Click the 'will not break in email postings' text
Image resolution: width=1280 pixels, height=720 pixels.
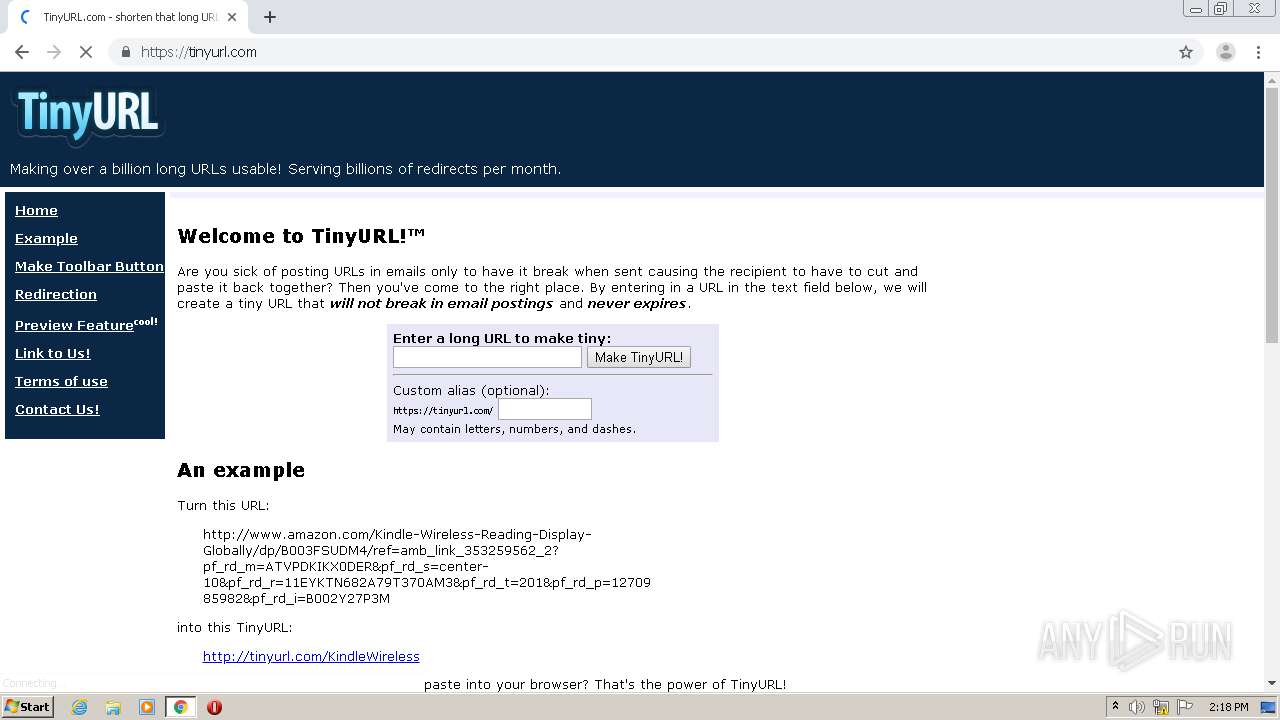pos(441,303)
